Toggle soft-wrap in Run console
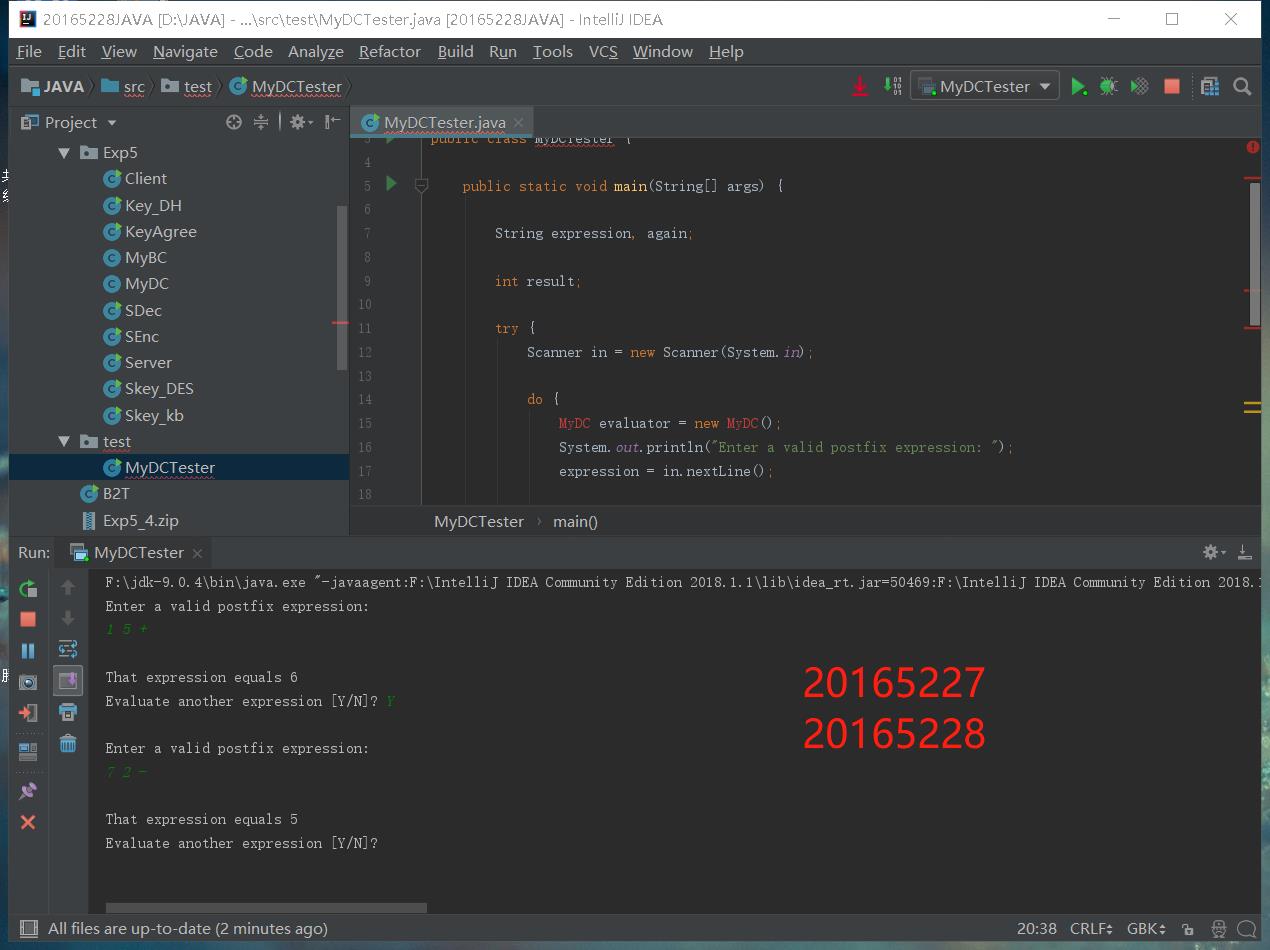 click(x=68, y=650)
